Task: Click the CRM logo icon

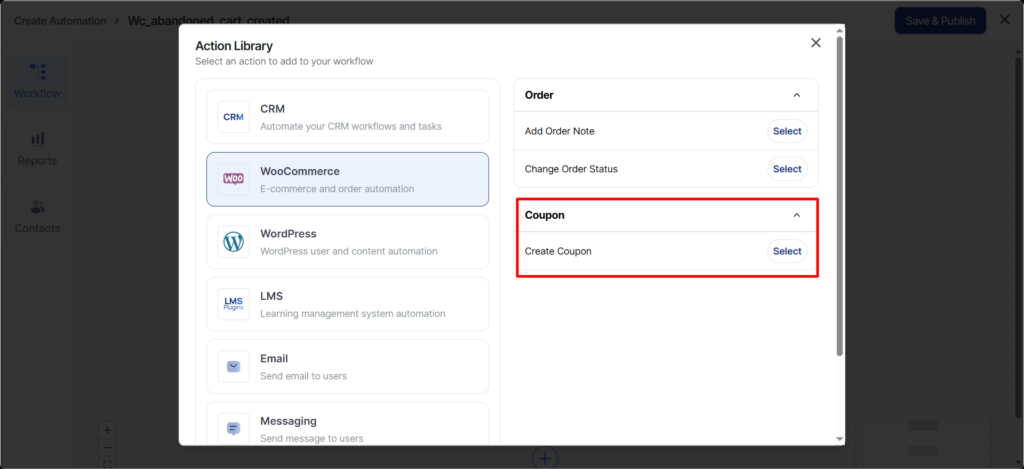Action: pos(233,117)
